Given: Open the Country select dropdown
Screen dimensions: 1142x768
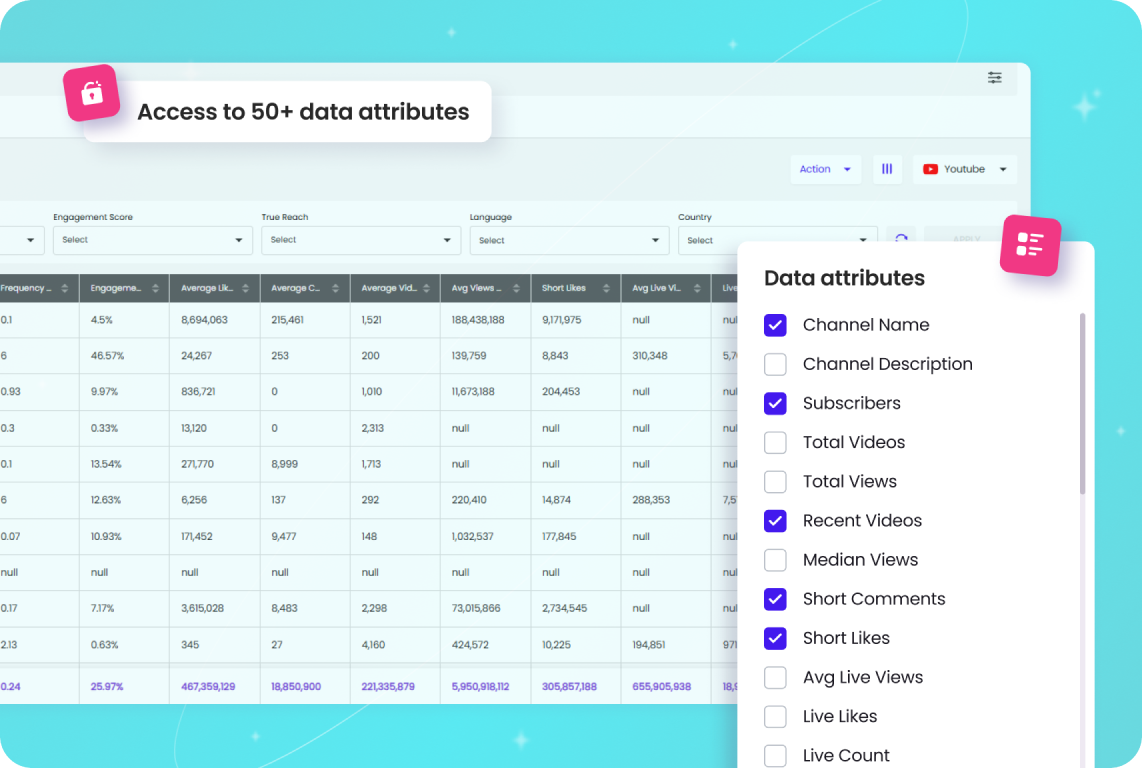Looking at the screenshot, I should pos(778,240).
